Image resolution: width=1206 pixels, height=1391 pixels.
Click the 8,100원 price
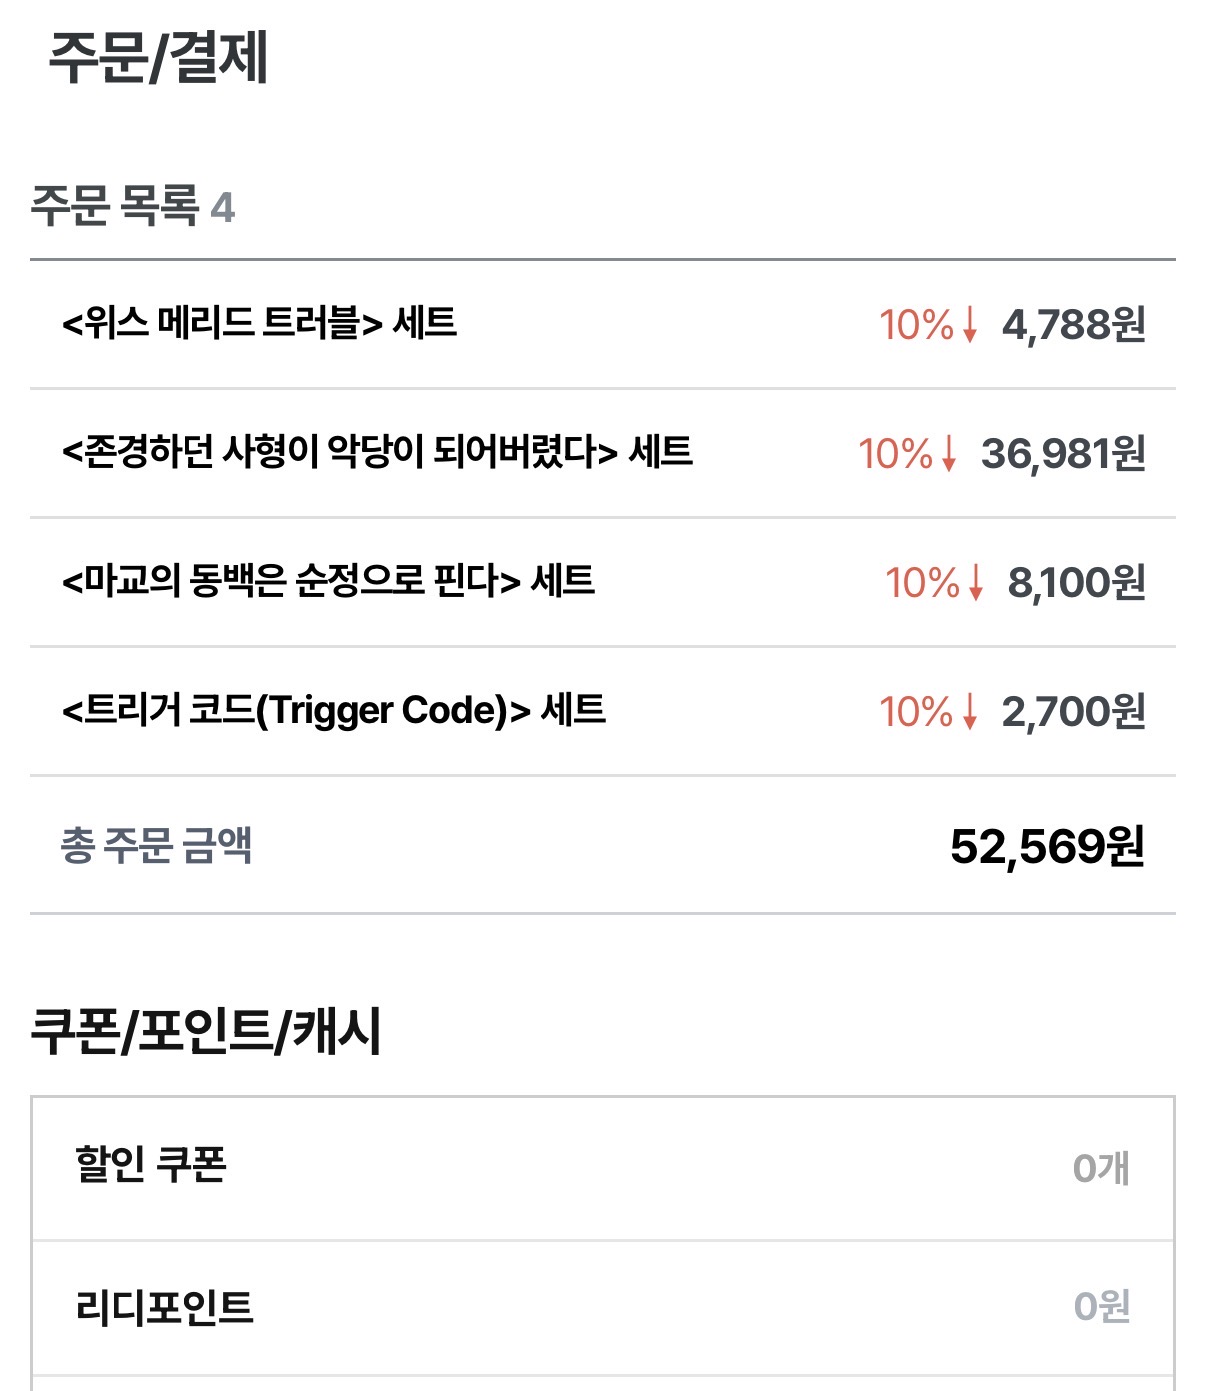1076,582
